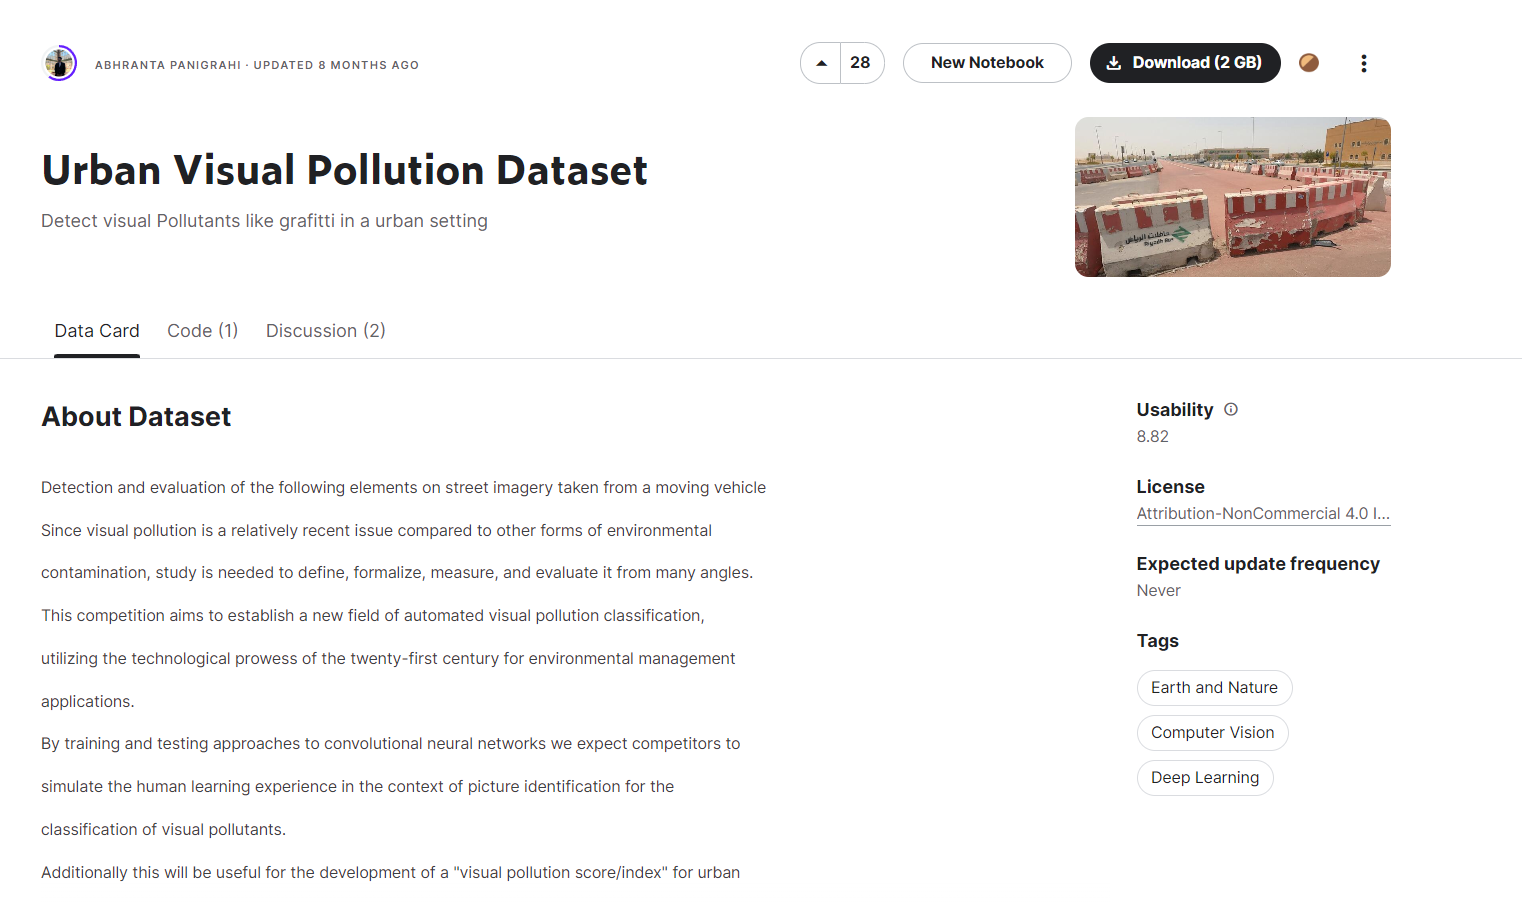View the upvote count of 28
Viewport: 1522px width, 903px height.
pos(861,63)
